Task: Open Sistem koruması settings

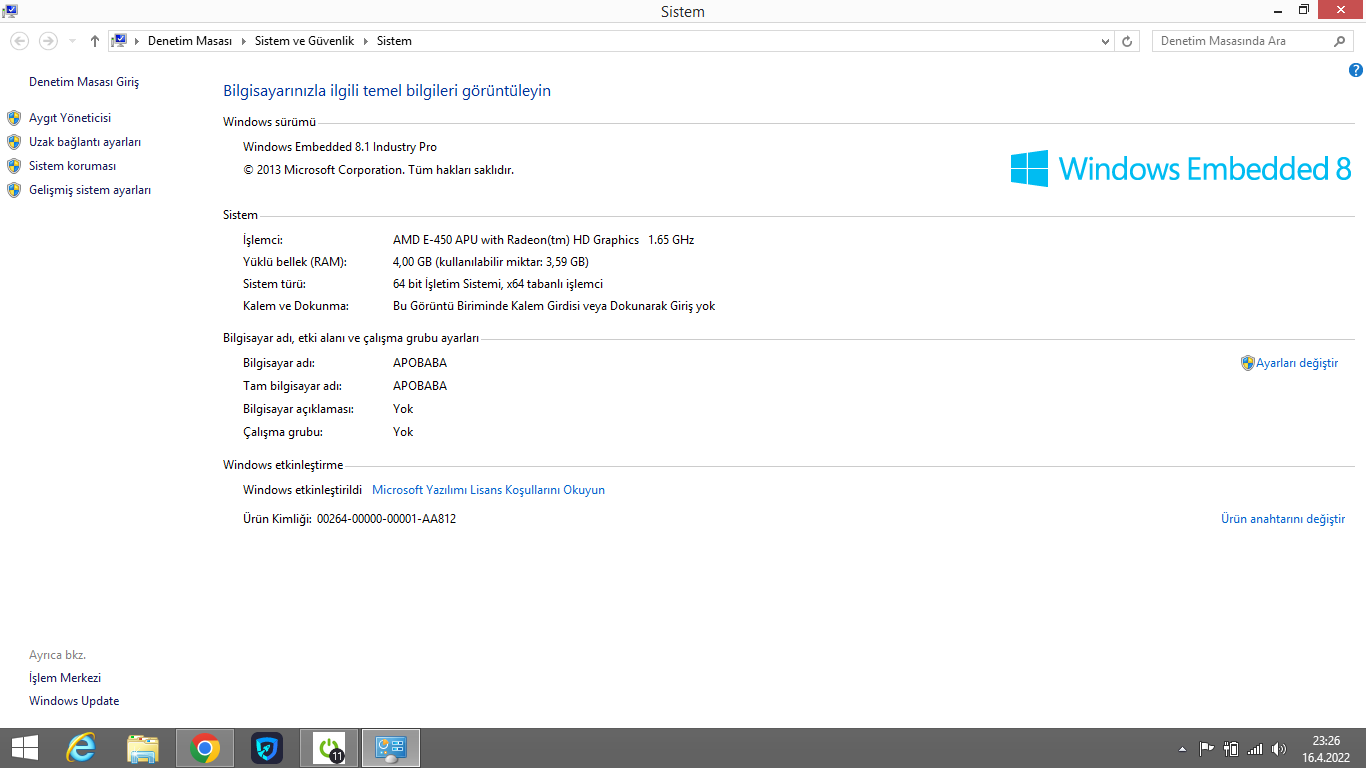Action: (x=73, y=166)
